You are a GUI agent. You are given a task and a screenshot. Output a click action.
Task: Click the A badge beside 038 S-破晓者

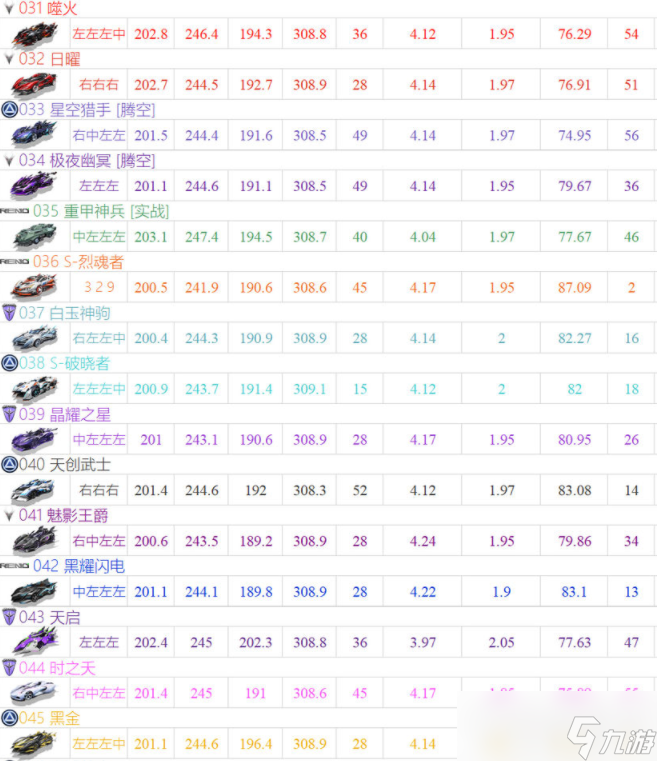click(x=9, y=363)
